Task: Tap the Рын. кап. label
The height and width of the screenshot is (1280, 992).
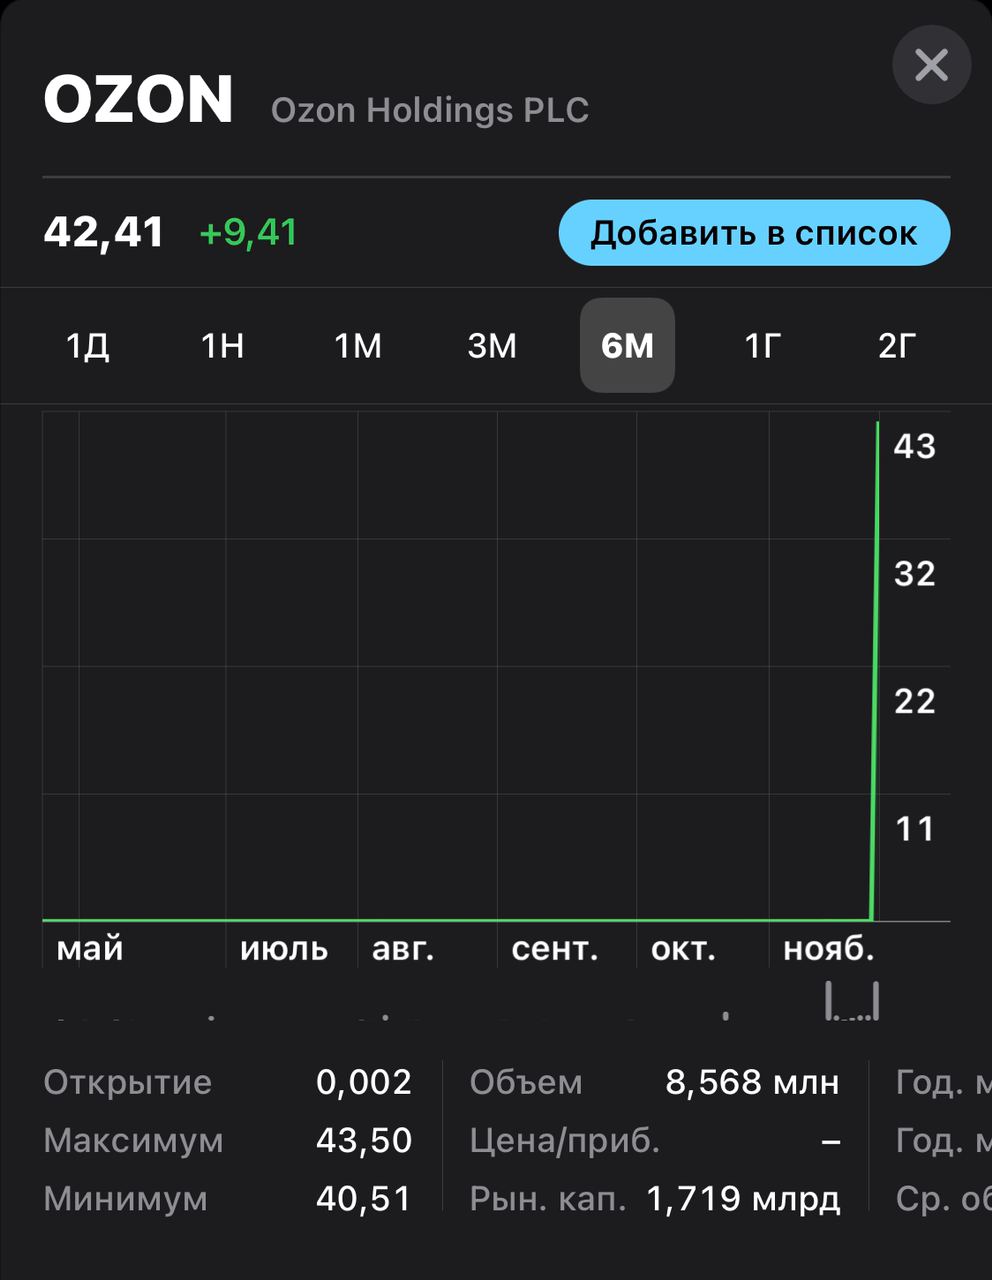Action: click(x=547, y=1198)
